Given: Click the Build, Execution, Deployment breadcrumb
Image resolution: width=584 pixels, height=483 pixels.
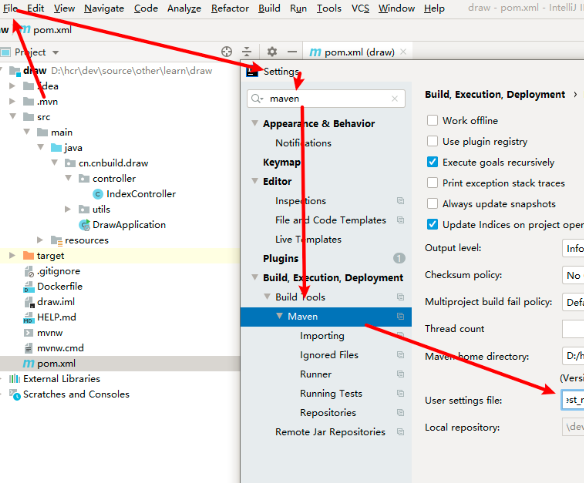Looking at the screenshot, I should point(495,95).
